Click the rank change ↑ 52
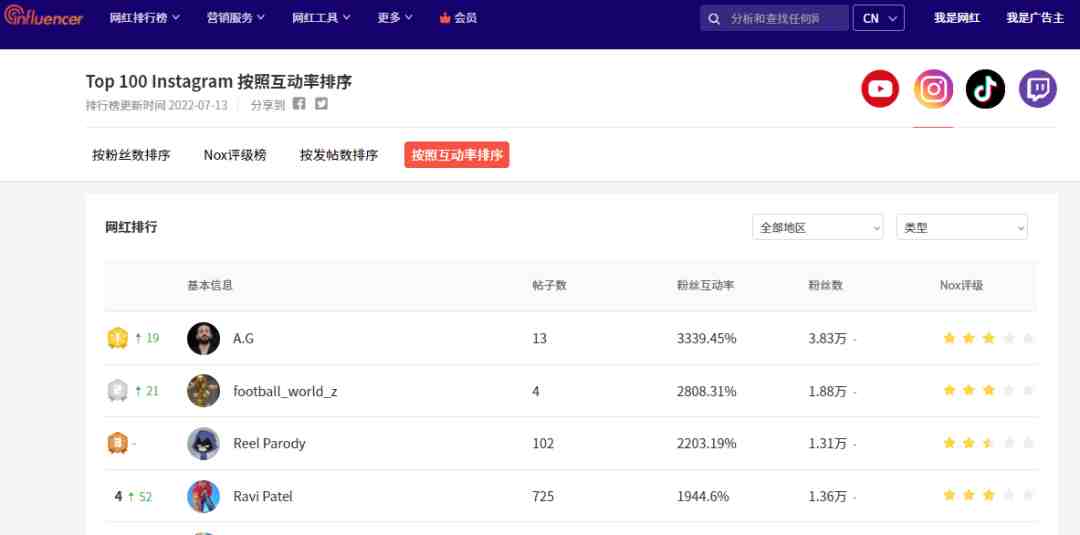The width and height of the screenshot is (1080, 535). tap(140, 496)
